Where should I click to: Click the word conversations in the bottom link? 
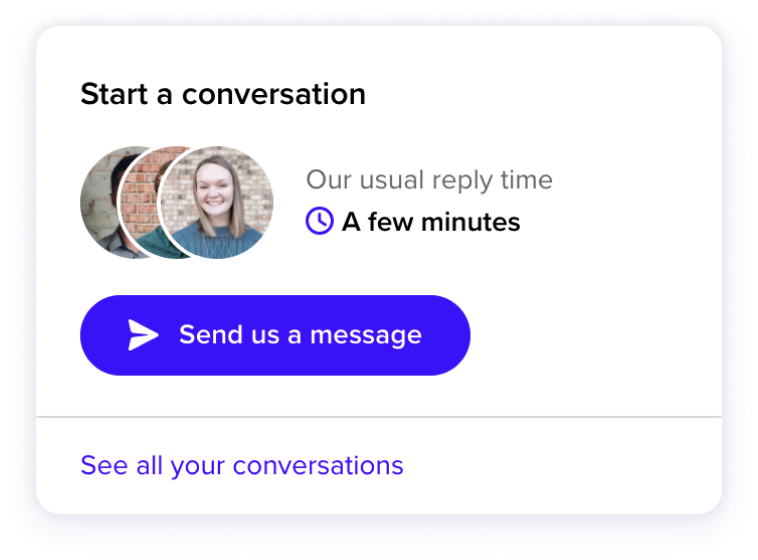click(x=318, y=466)
